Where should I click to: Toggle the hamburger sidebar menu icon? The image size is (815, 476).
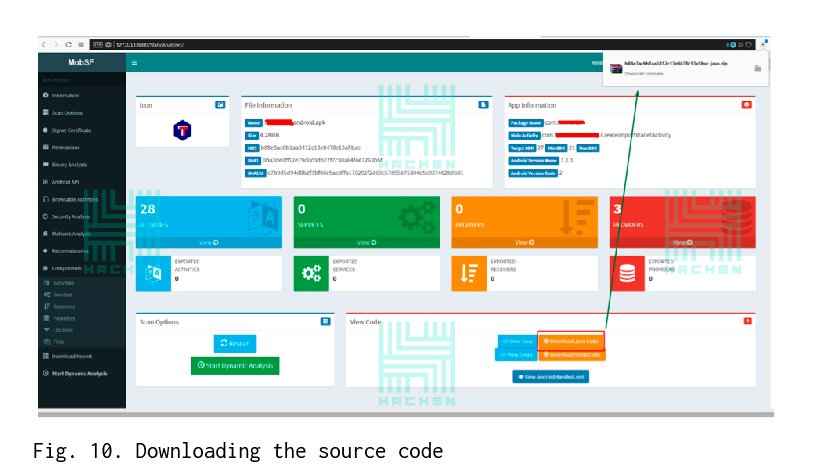(134, 63)
